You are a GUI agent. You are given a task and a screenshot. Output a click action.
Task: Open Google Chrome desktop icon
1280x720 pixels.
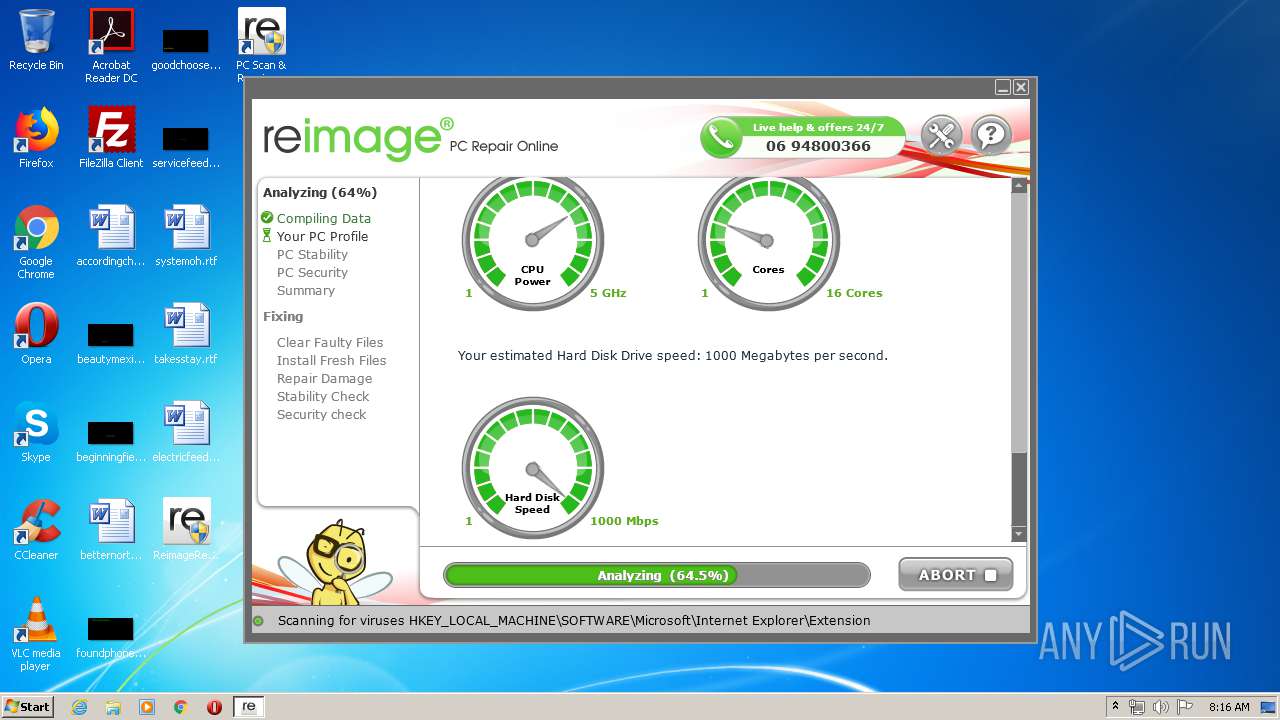[x=36, y=242]
